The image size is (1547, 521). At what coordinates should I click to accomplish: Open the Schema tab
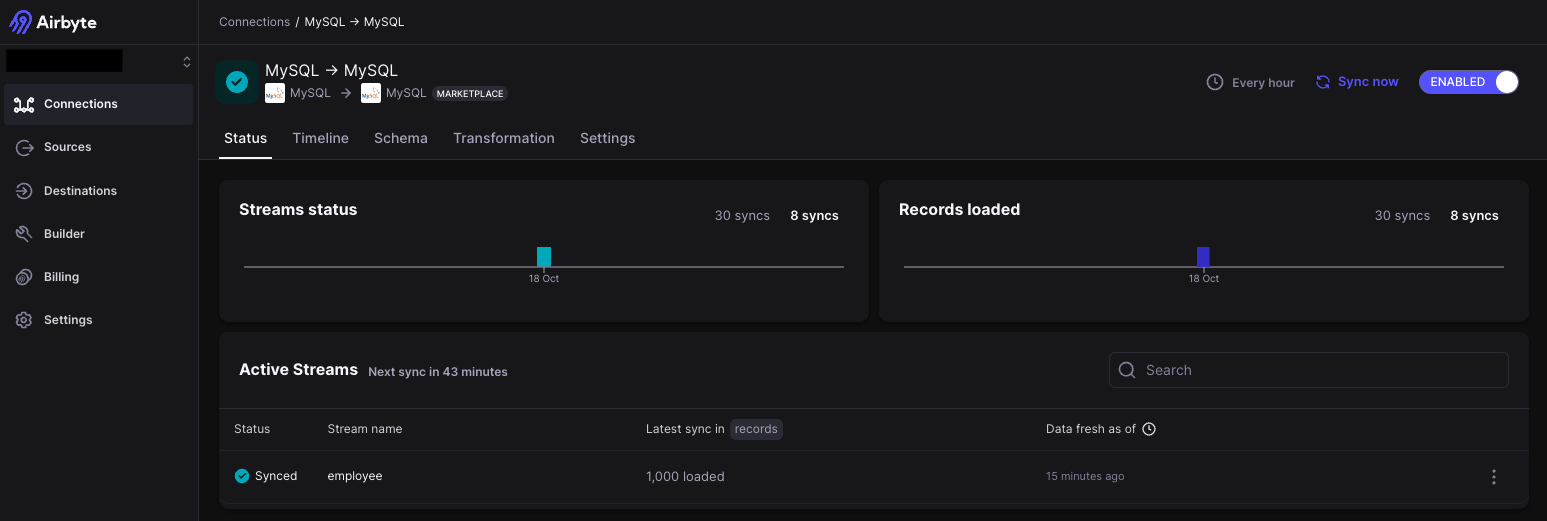(401, 138)
